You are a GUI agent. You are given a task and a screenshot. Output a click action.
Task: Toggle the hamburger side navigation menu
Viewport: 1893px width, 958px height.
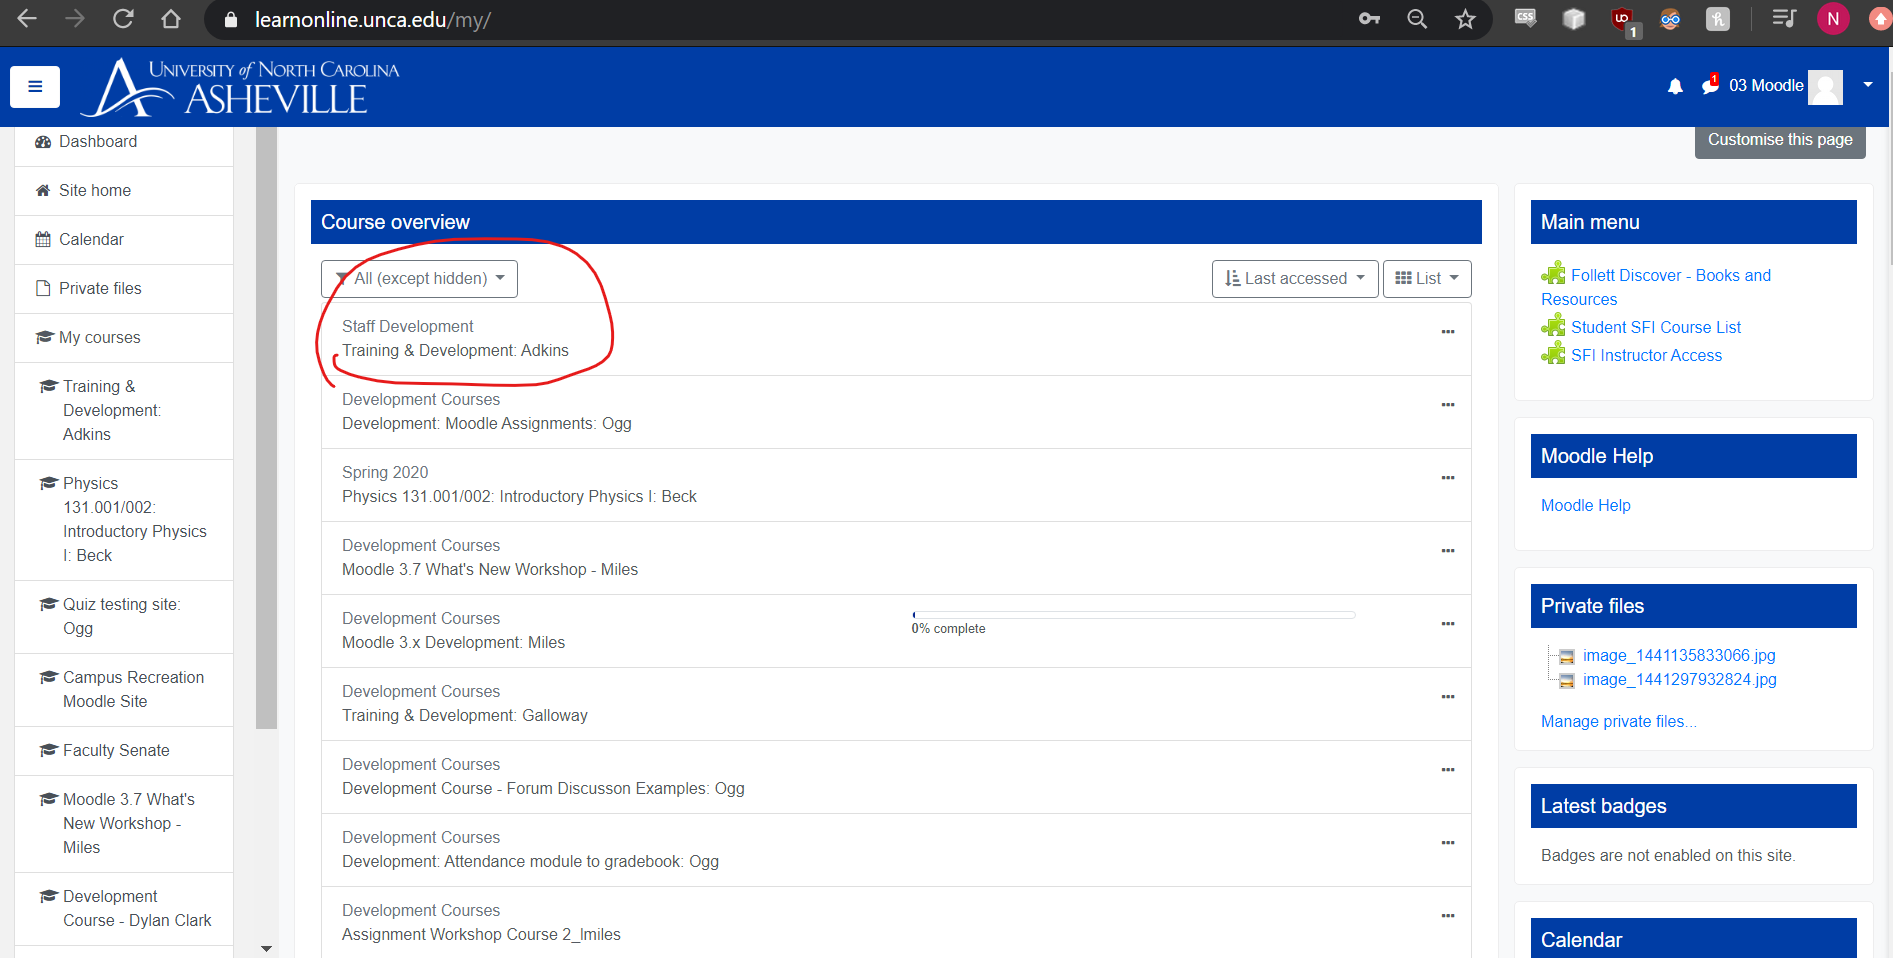click(35, 87)
